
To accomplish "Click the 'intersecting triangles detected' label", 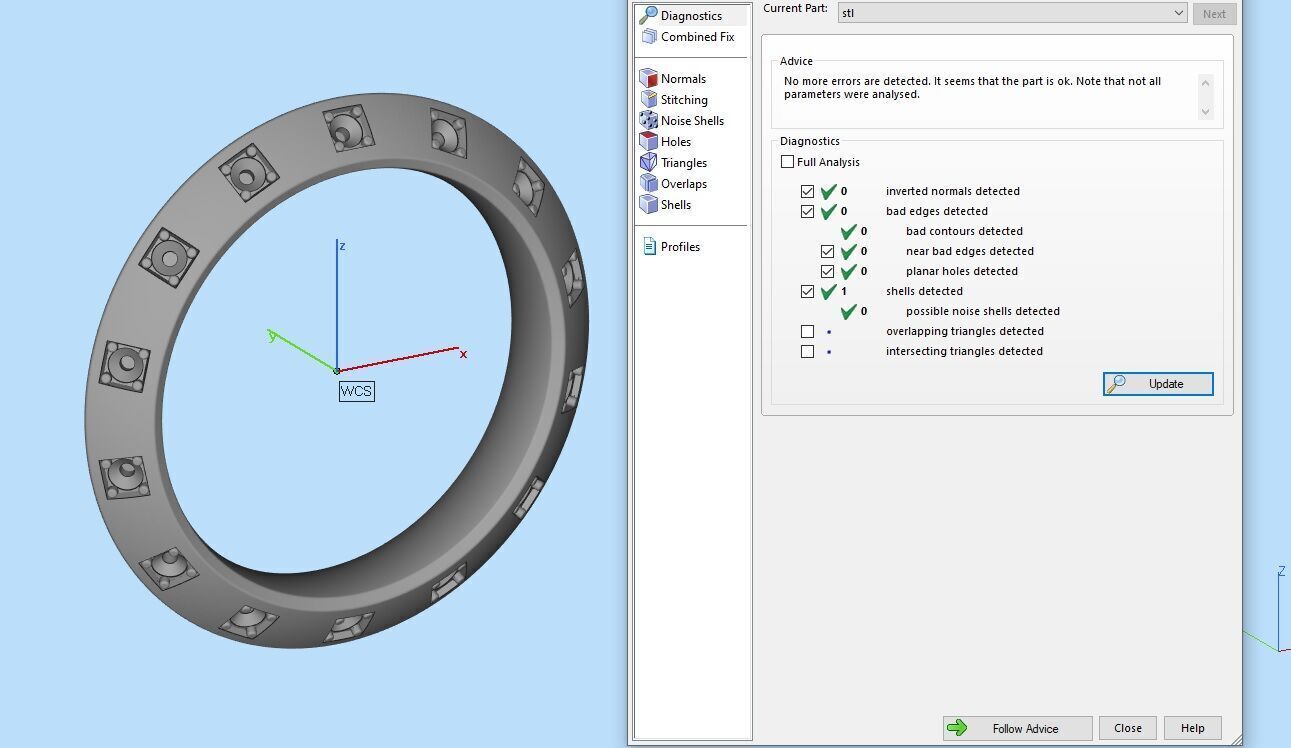I will tap(964, 351).
